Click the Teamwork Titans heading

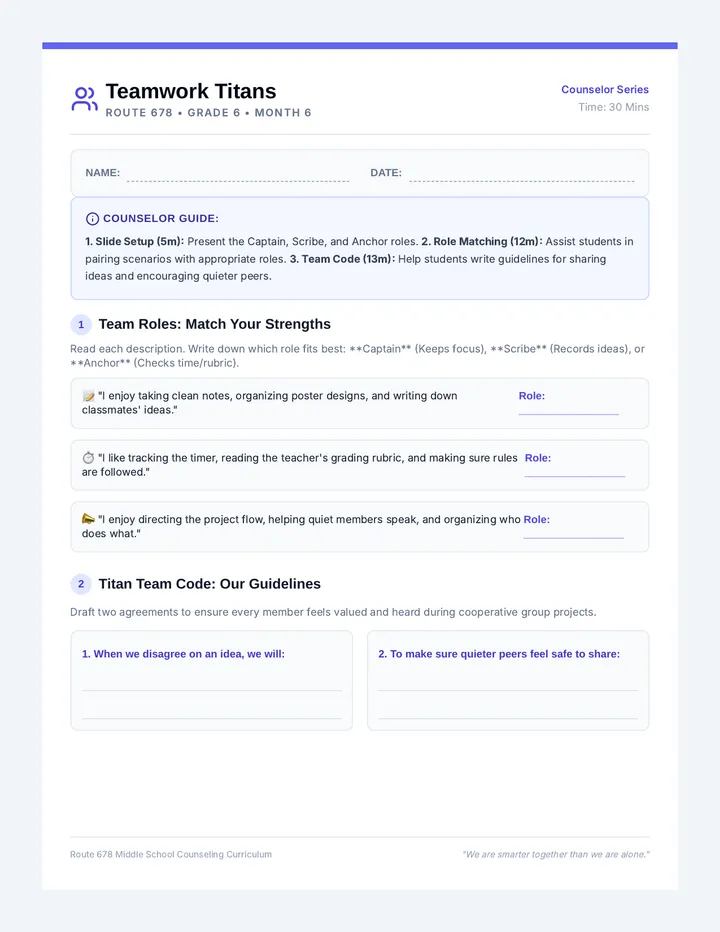(x=191, y=92)
